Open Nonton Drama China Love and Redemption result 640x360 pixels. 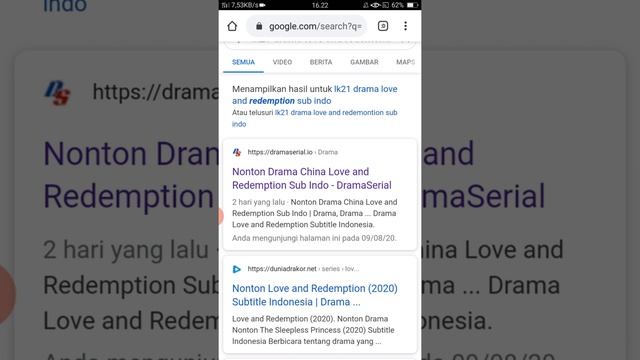click(x=312, y=178)
